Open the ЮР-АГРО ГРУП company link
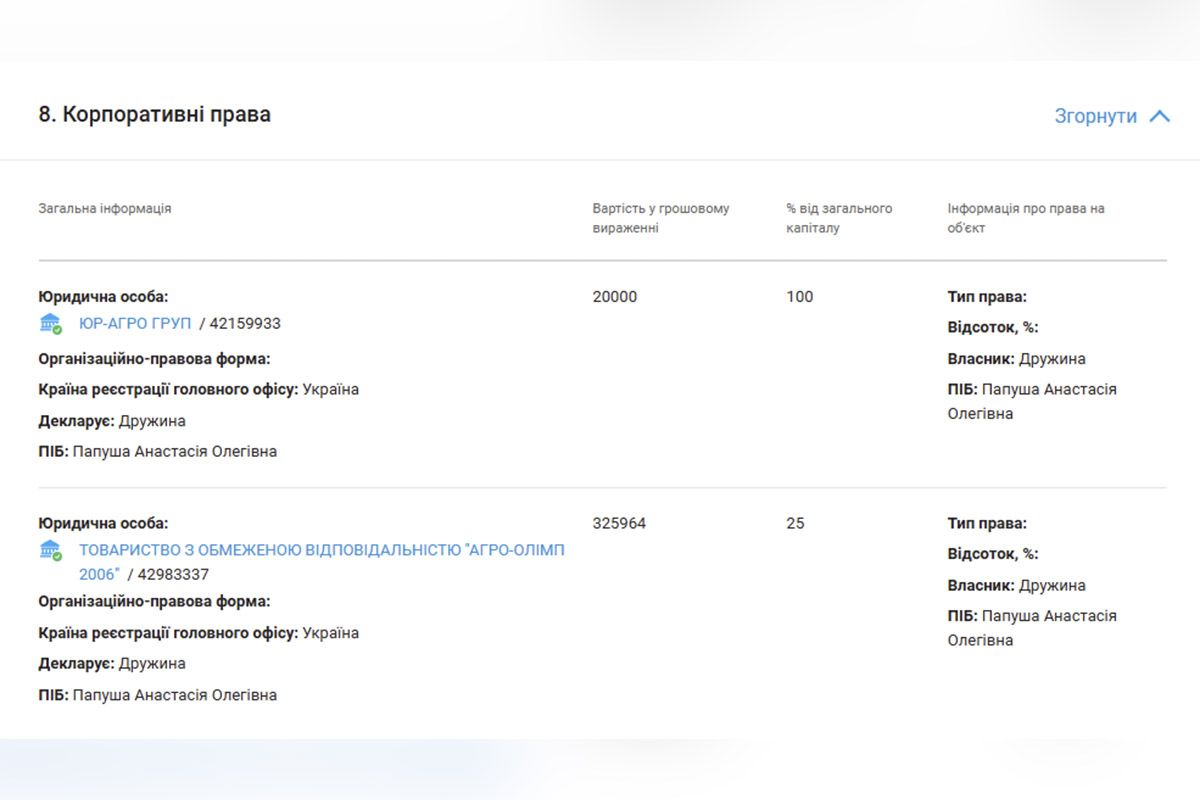 click(135, 323)
